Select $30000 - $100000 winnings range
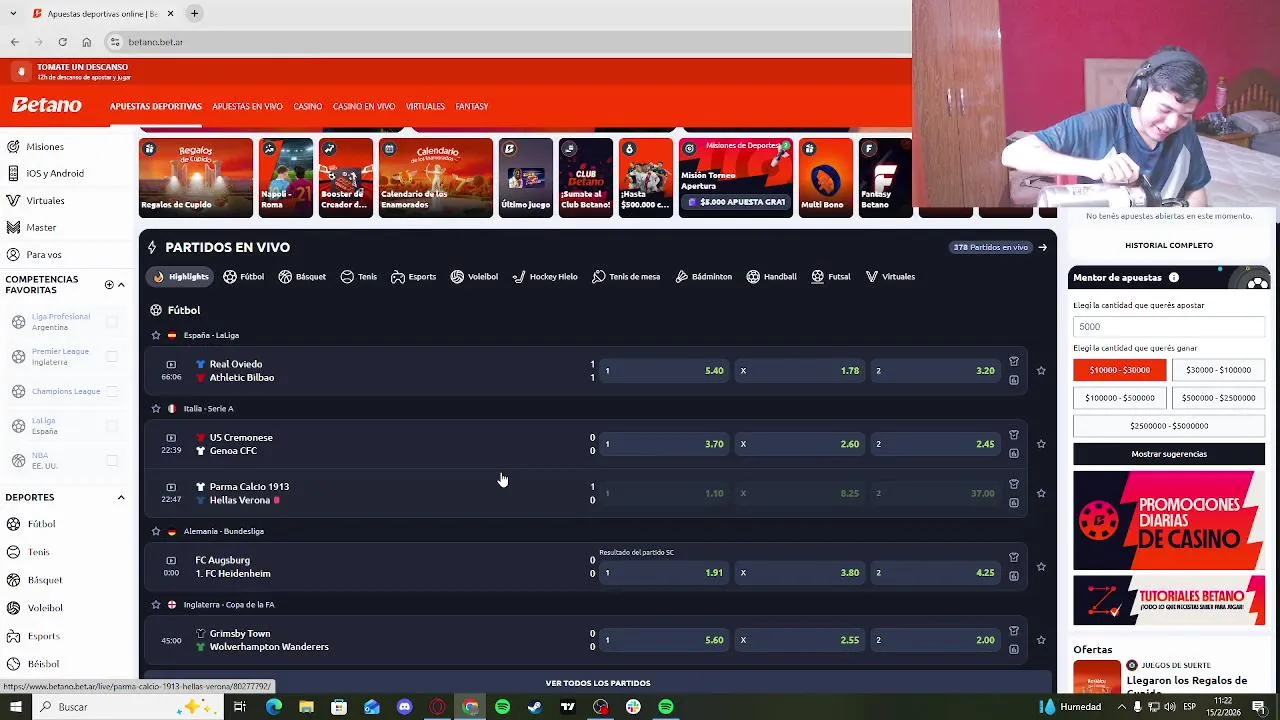 pos(1218,370)
